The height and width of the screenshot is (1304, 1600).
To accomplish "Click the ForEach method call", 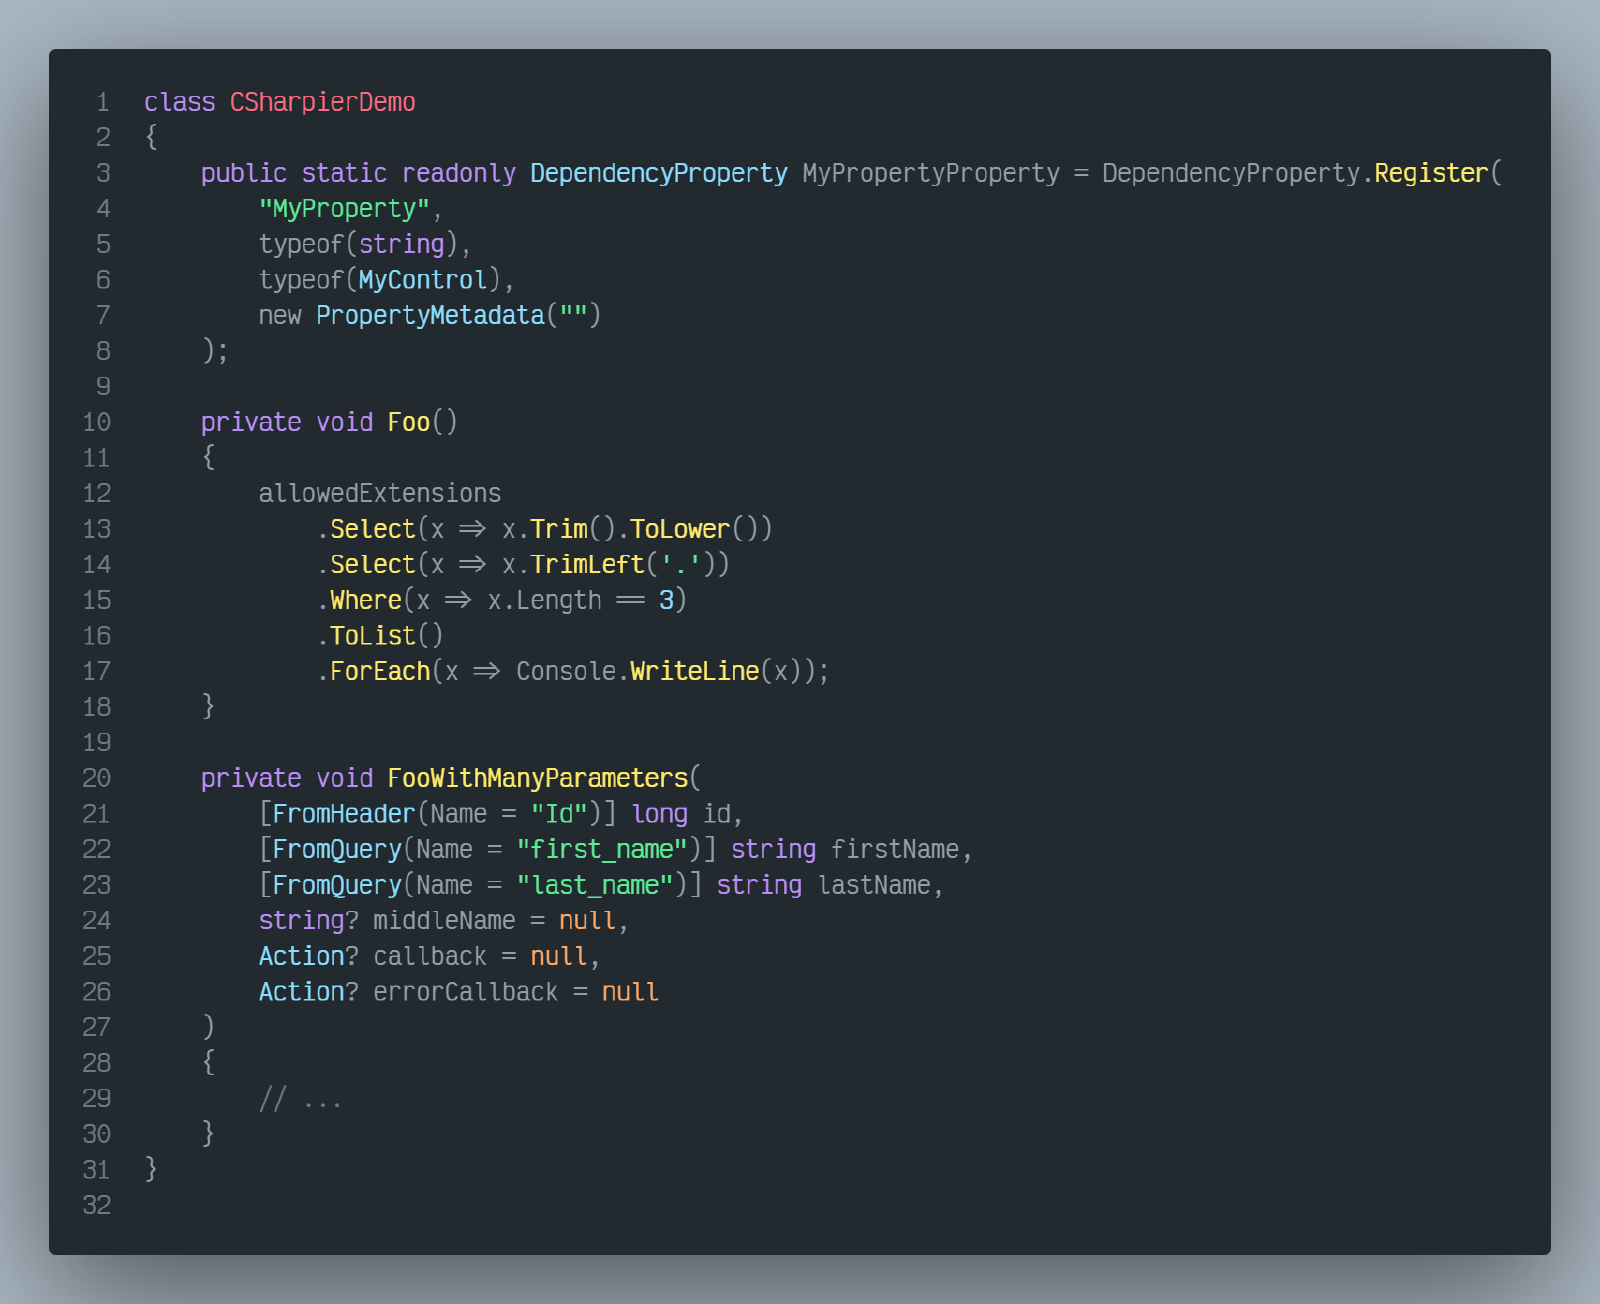I will tap(380, 672).
